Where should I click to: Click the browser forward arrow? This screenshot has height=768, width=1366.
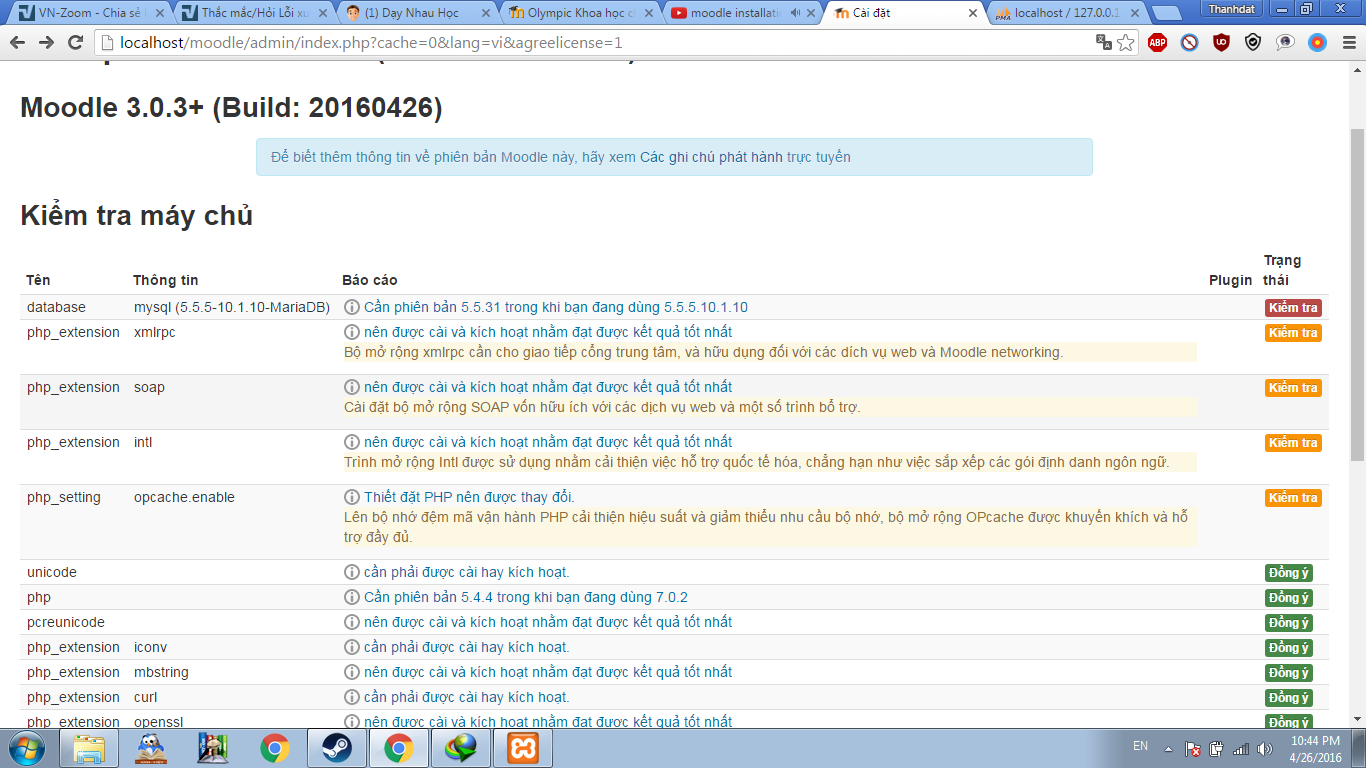tap(46, 43)
